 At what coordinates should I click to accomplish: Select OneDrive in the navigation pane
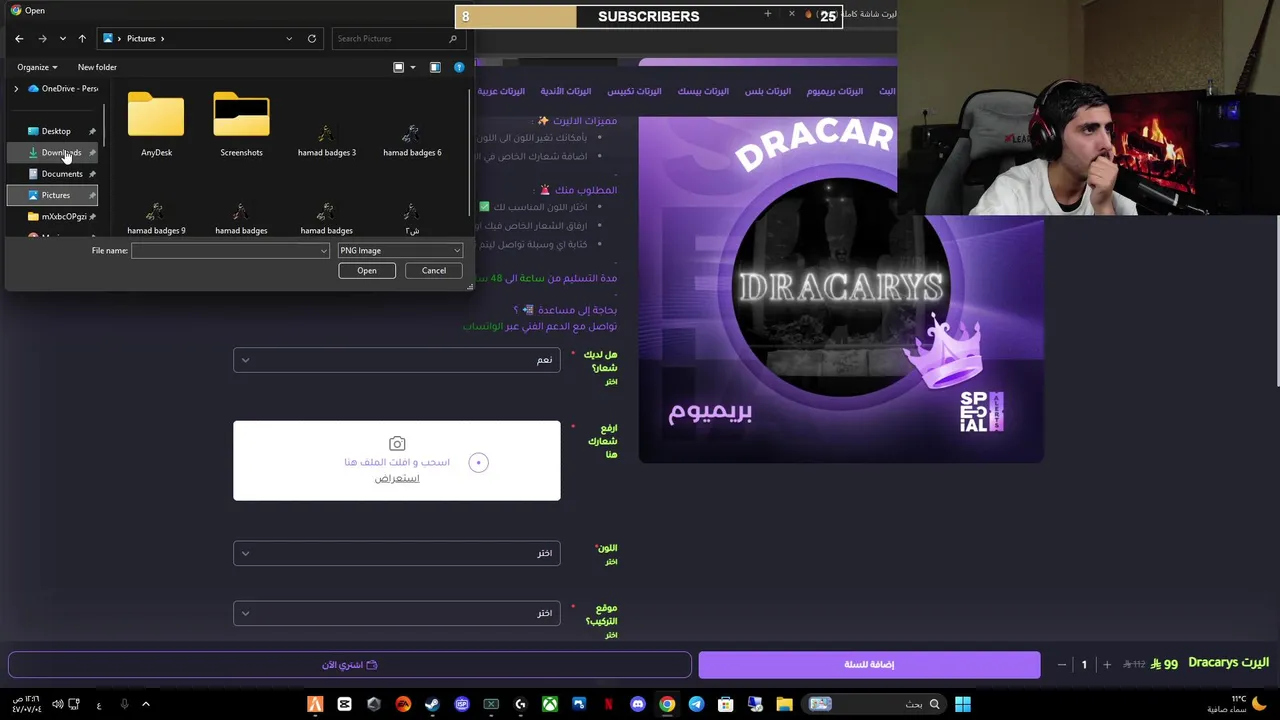point(64,89)
